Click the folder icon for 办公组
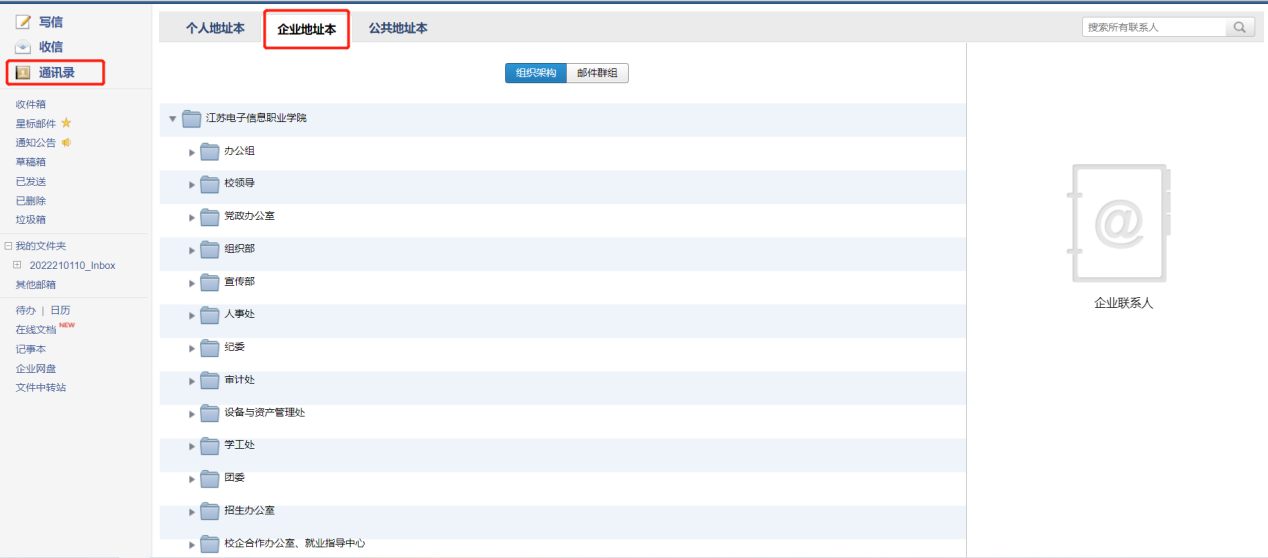The height and width of the screenshot is (558, 1268). [x=210, y=152]
